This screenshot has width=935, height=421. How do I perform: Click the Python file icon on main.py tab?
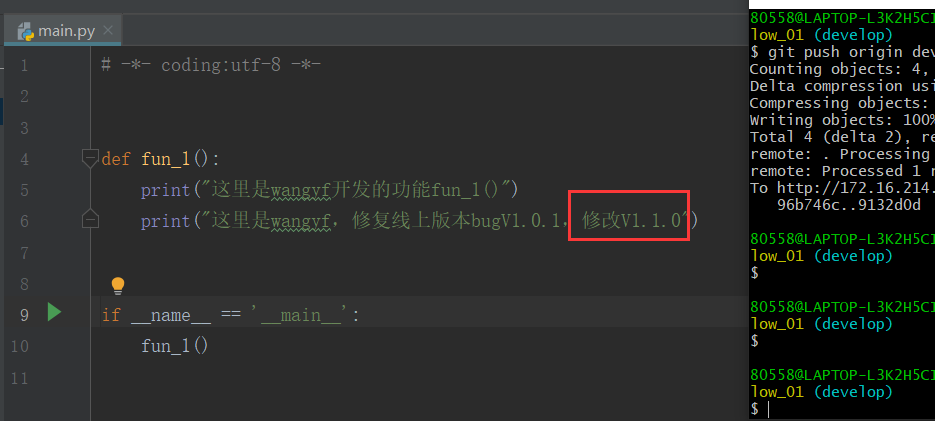click(x=25, y=31)
